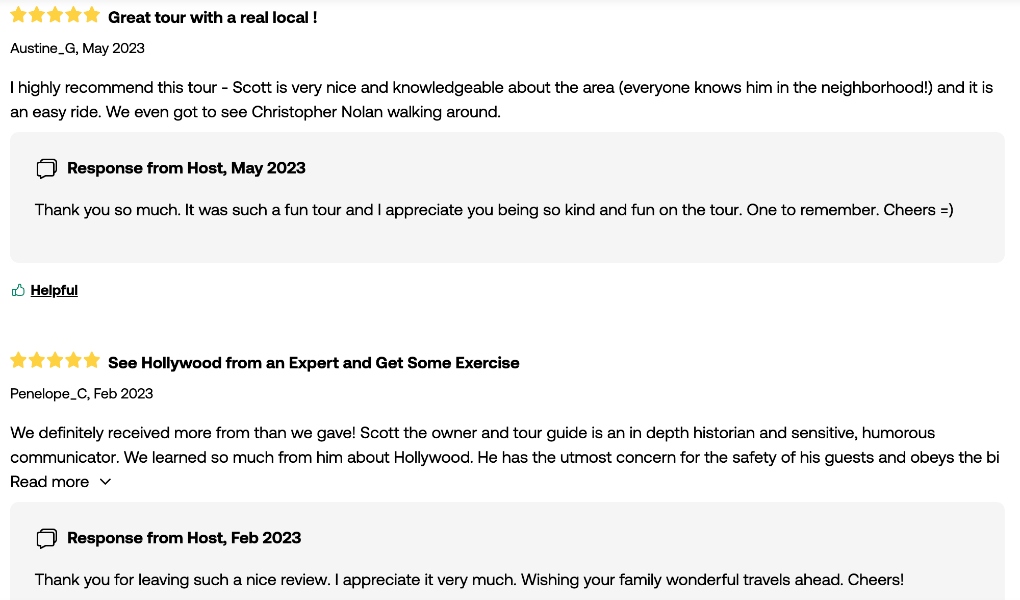Select the middle star in Penelope_C's rating

pyautogui.click(x=55, y=360)
